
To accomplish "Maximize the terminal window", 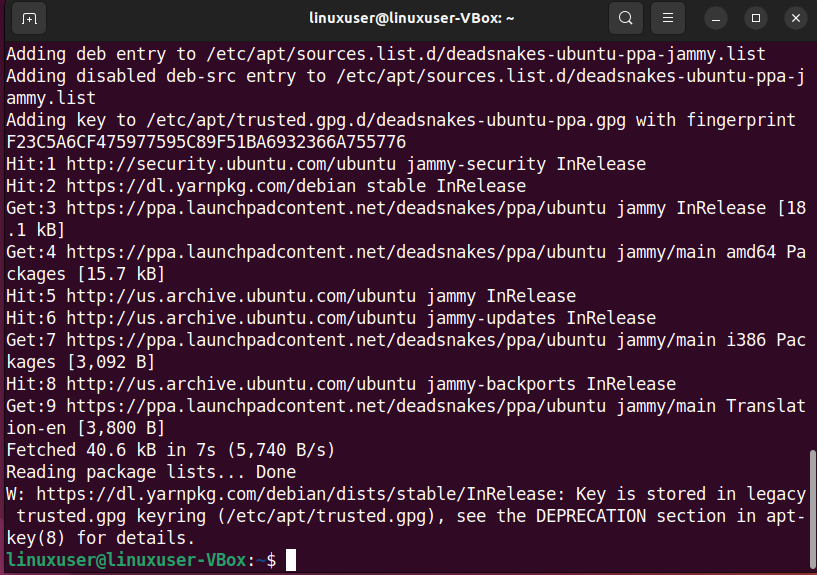I will (756, 18).
